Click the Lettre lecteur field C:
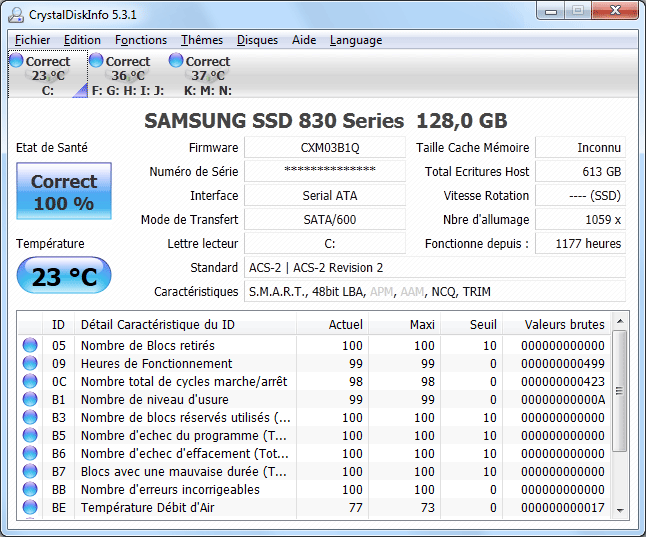Image resolution: width=646 pixels, height=537 pixels. click(x=325, y=243)
